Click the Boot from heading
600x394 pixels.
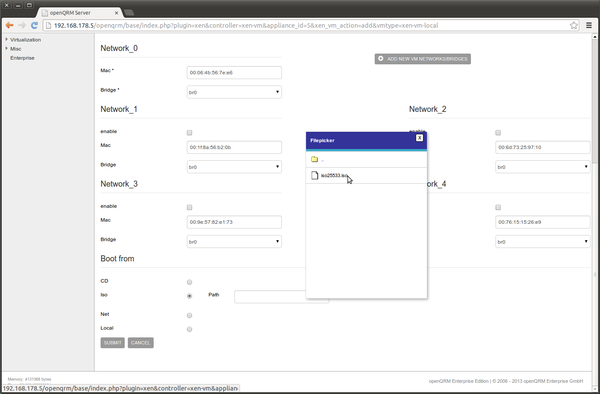point(117,259)
